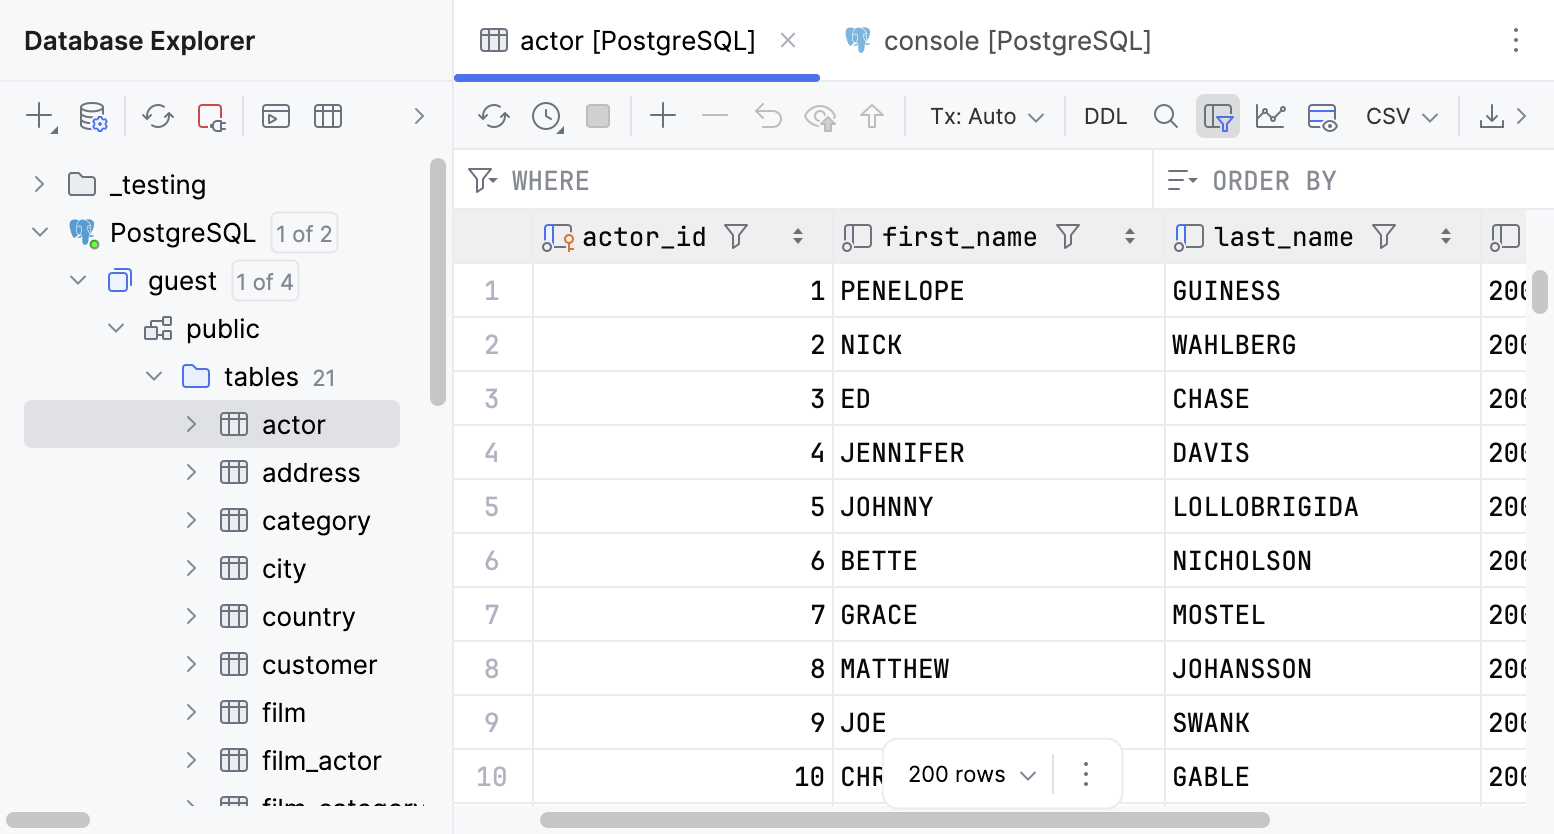Click the disconnect from database icon
1554x834 pixels.
tap(211, 116)
